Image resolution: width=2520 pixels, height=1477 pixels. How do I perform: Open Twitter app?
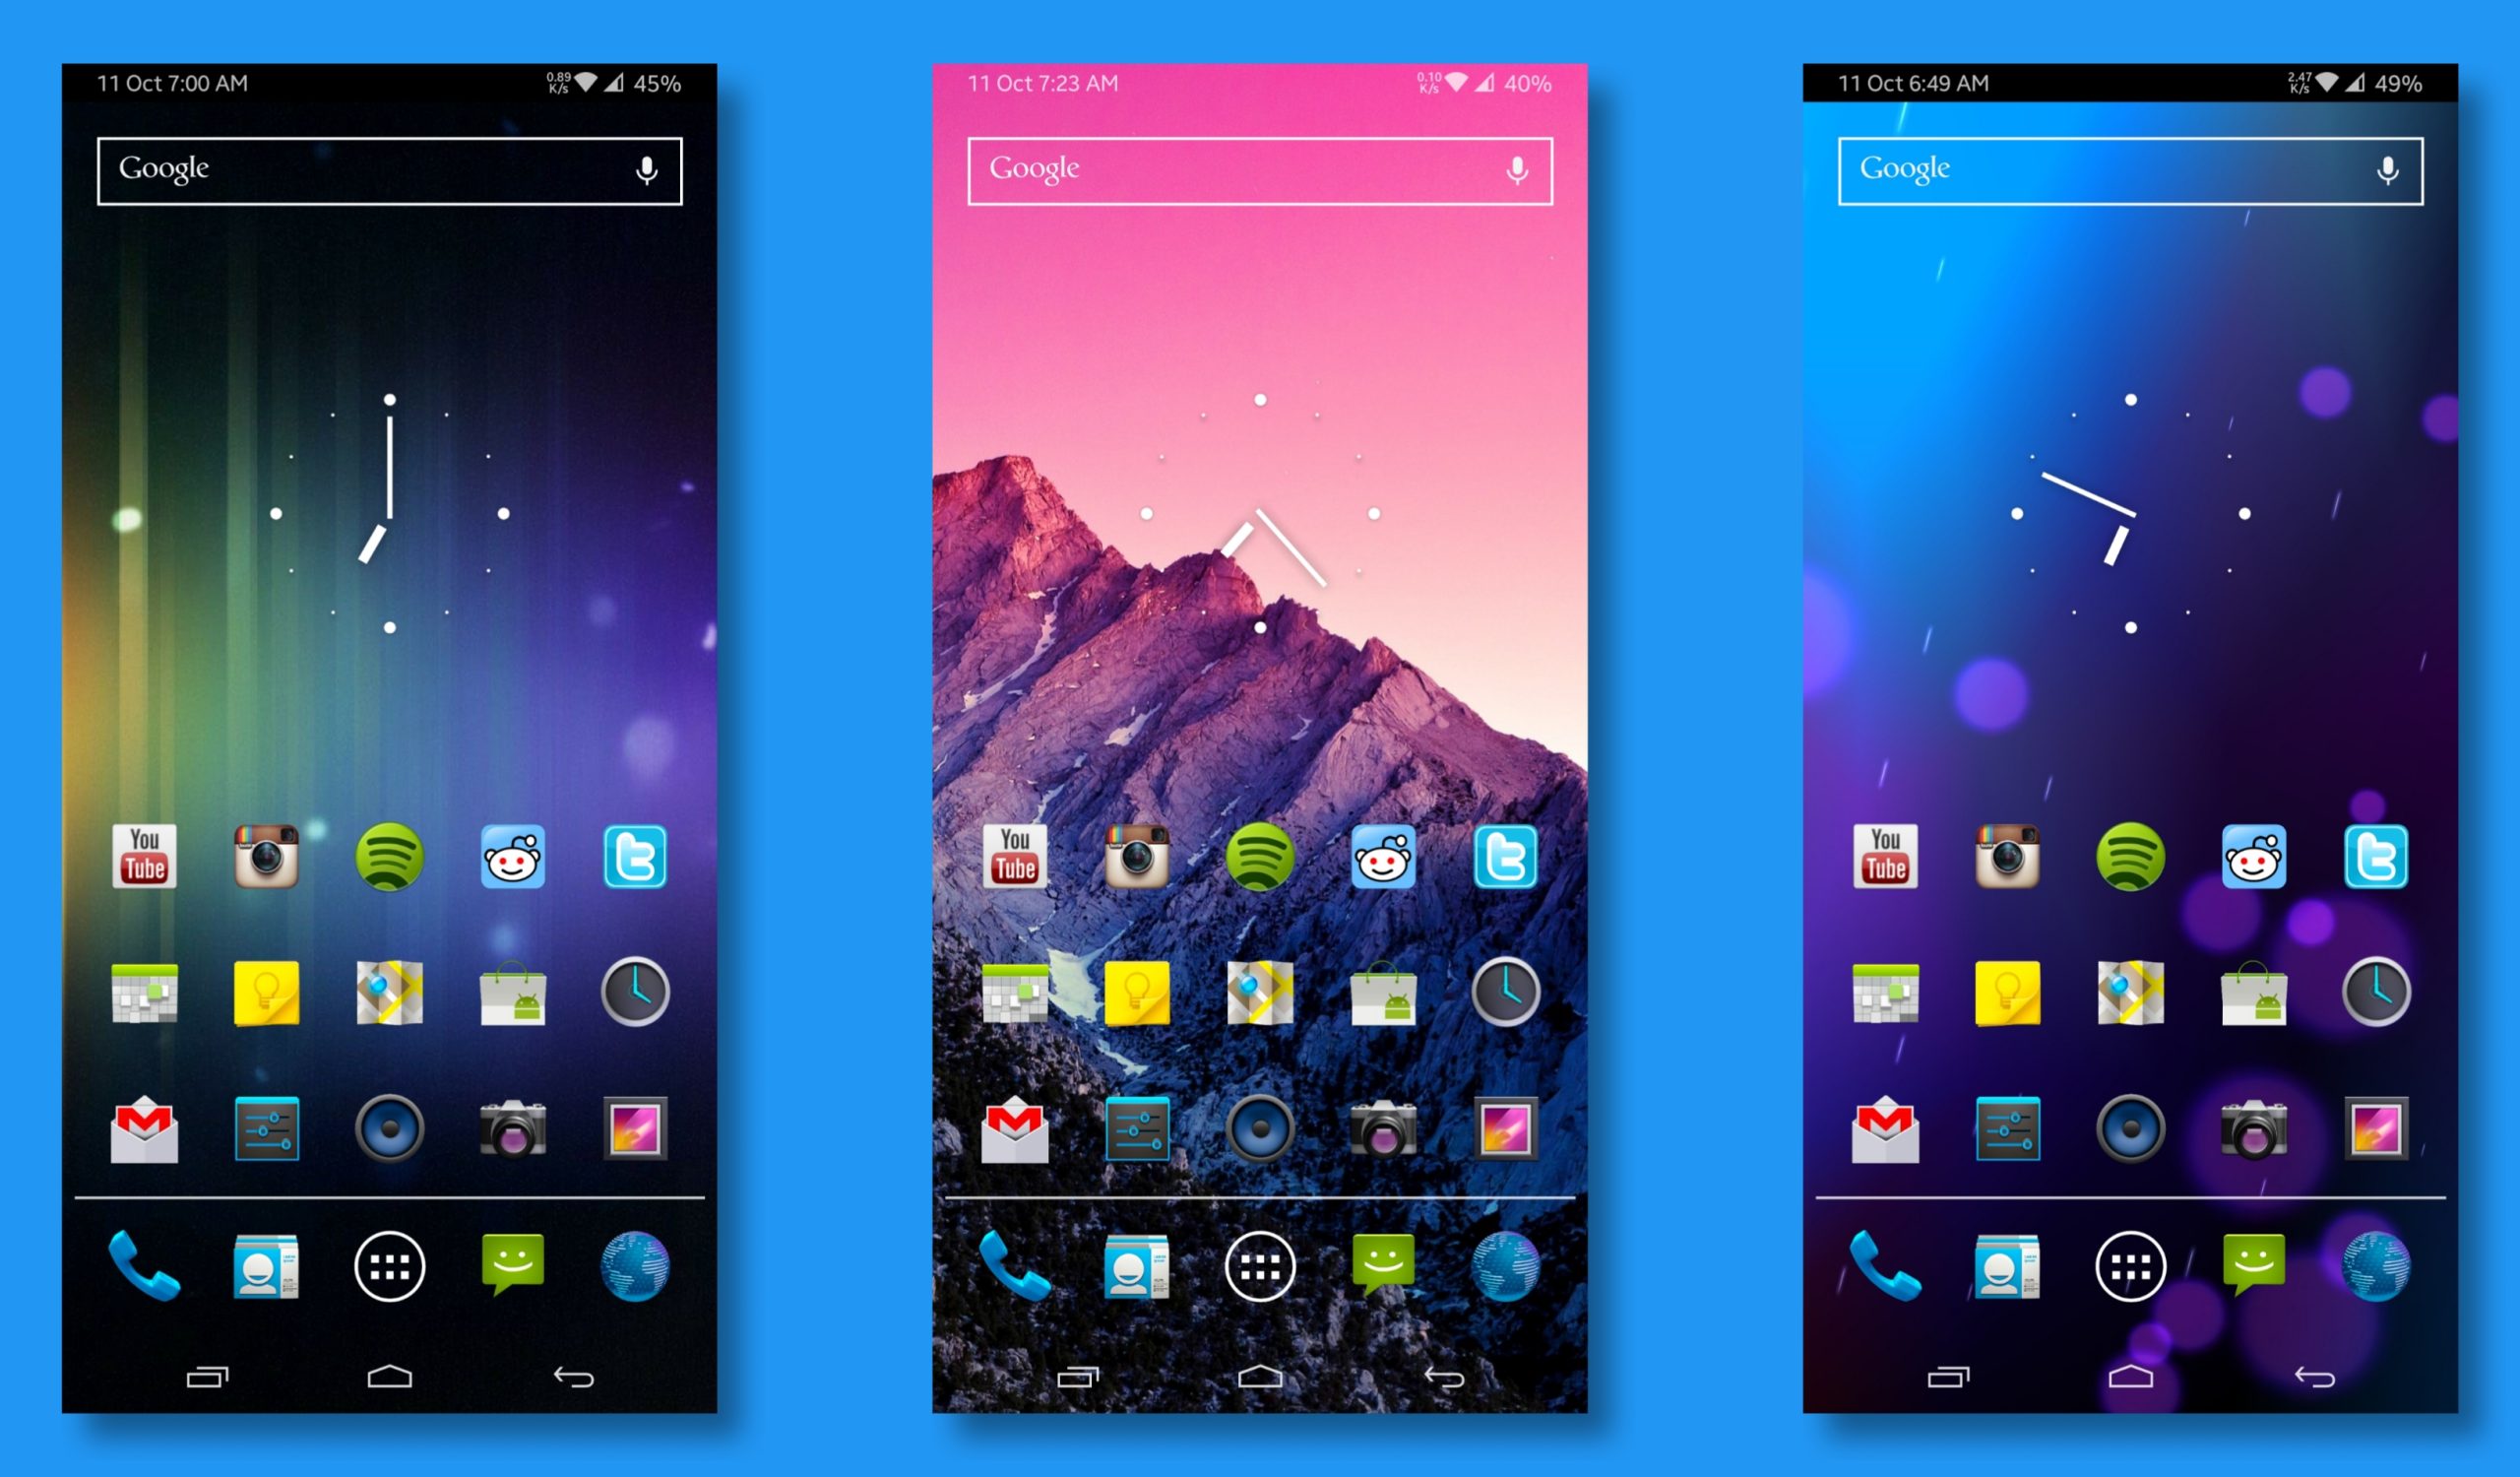(638, 855)
